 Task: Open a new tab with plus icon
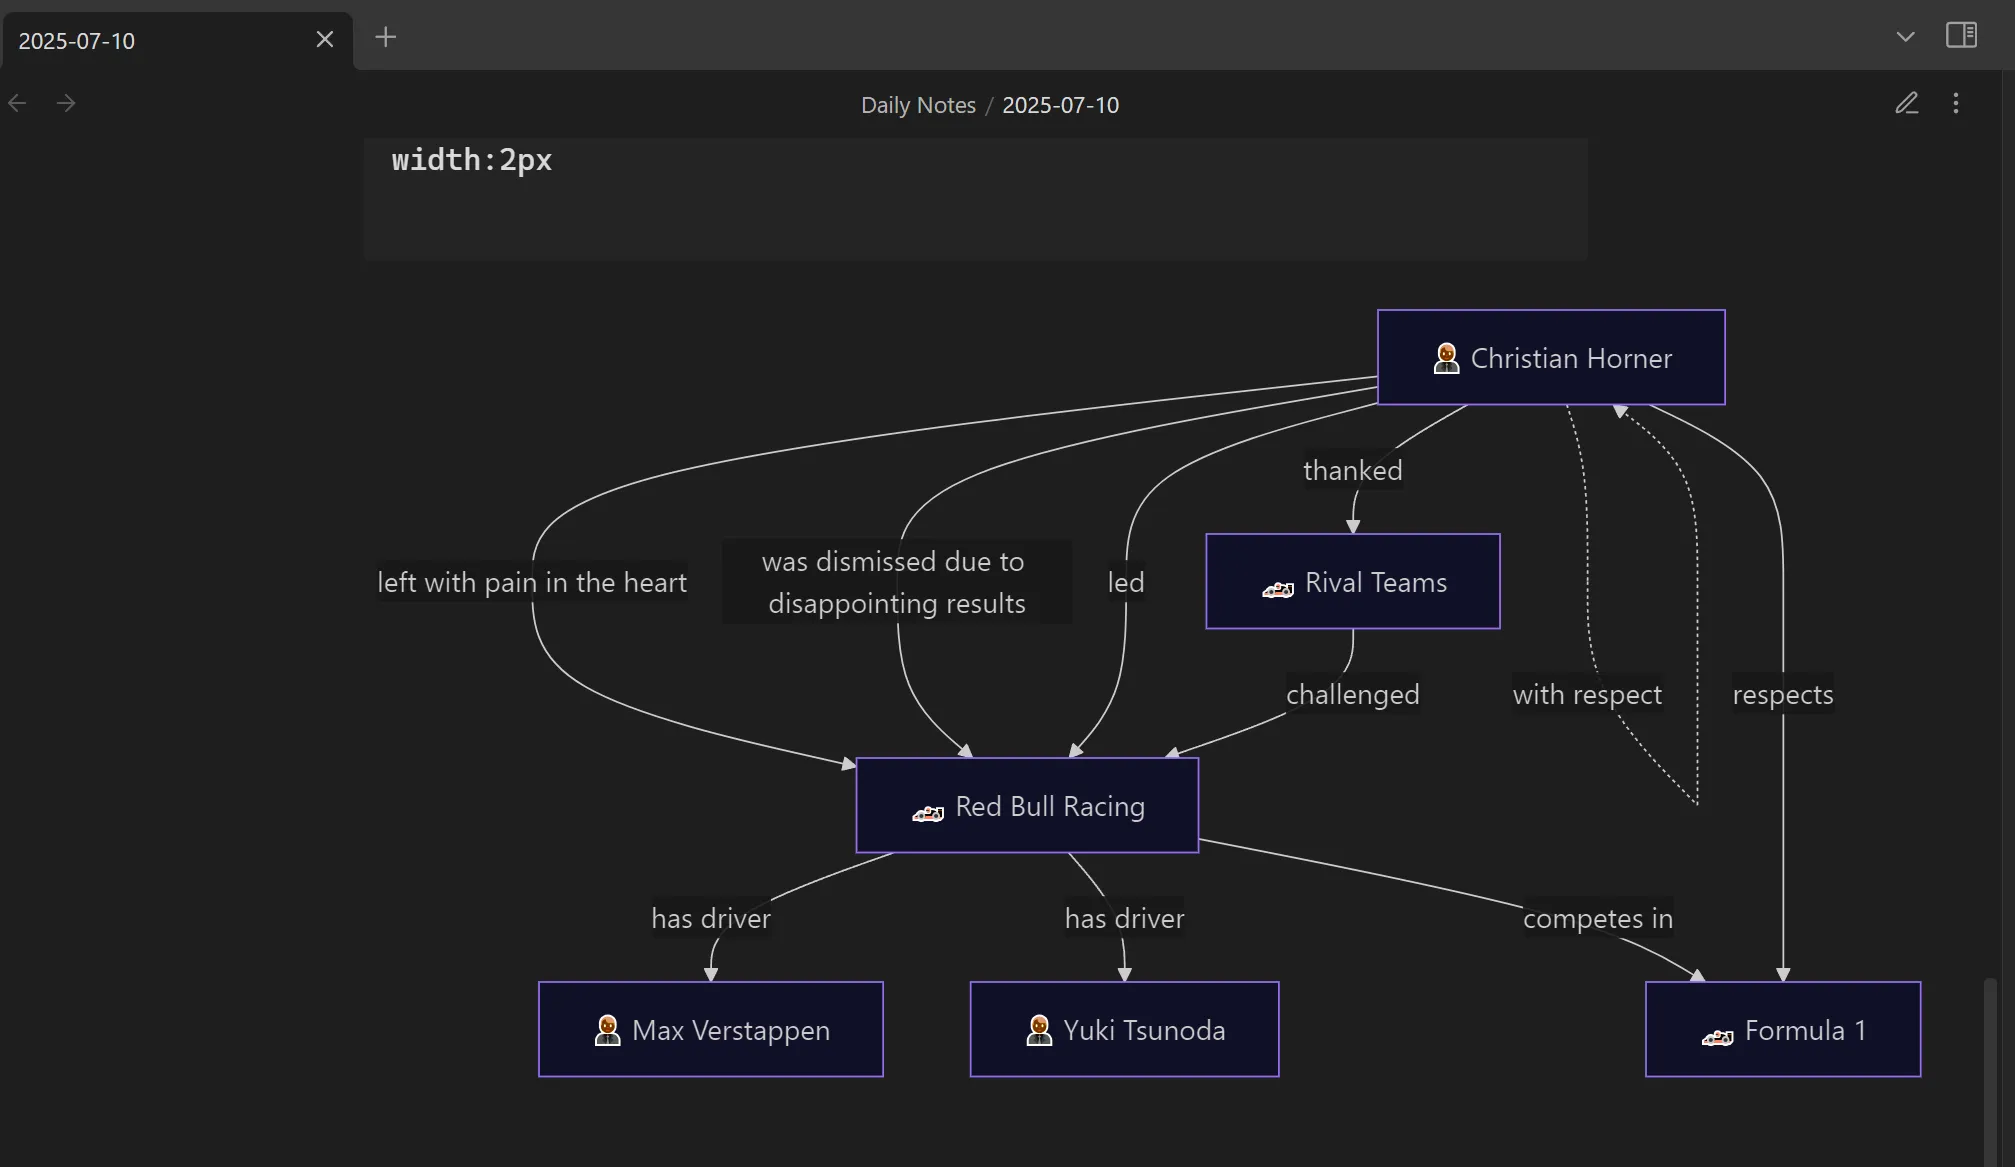click(385, 38)
